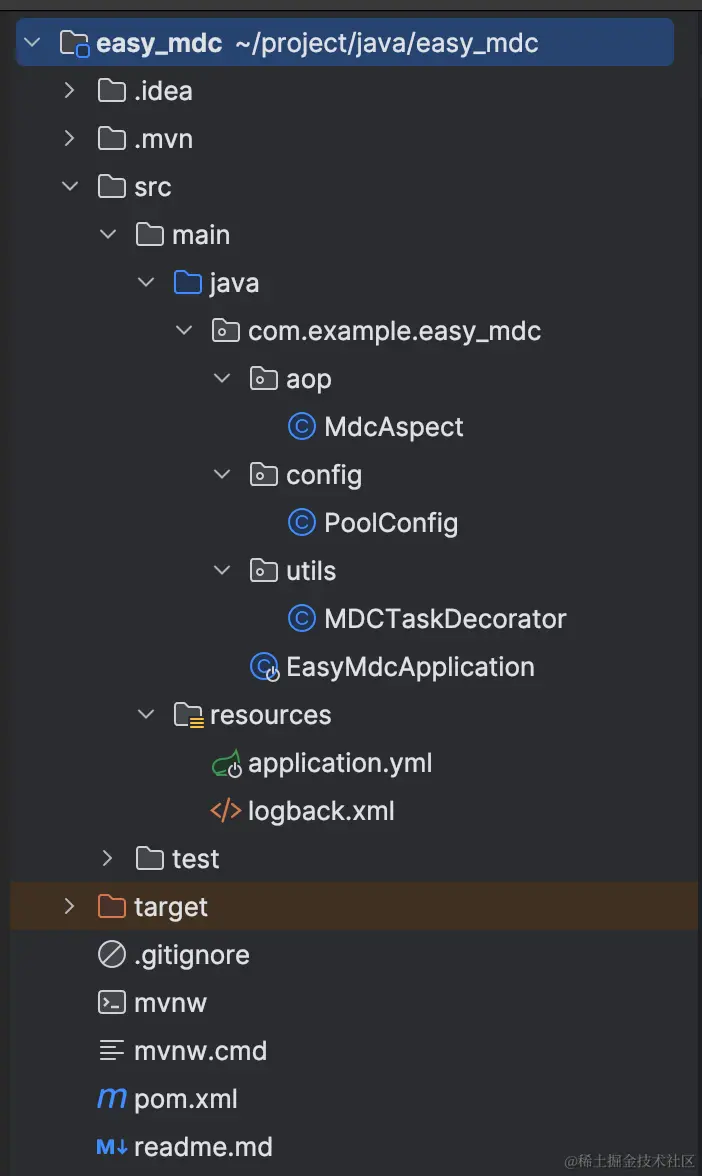The width and height of the screenshot is (702, 1176).
Task: Select the resources folder label
Action: 270,715
